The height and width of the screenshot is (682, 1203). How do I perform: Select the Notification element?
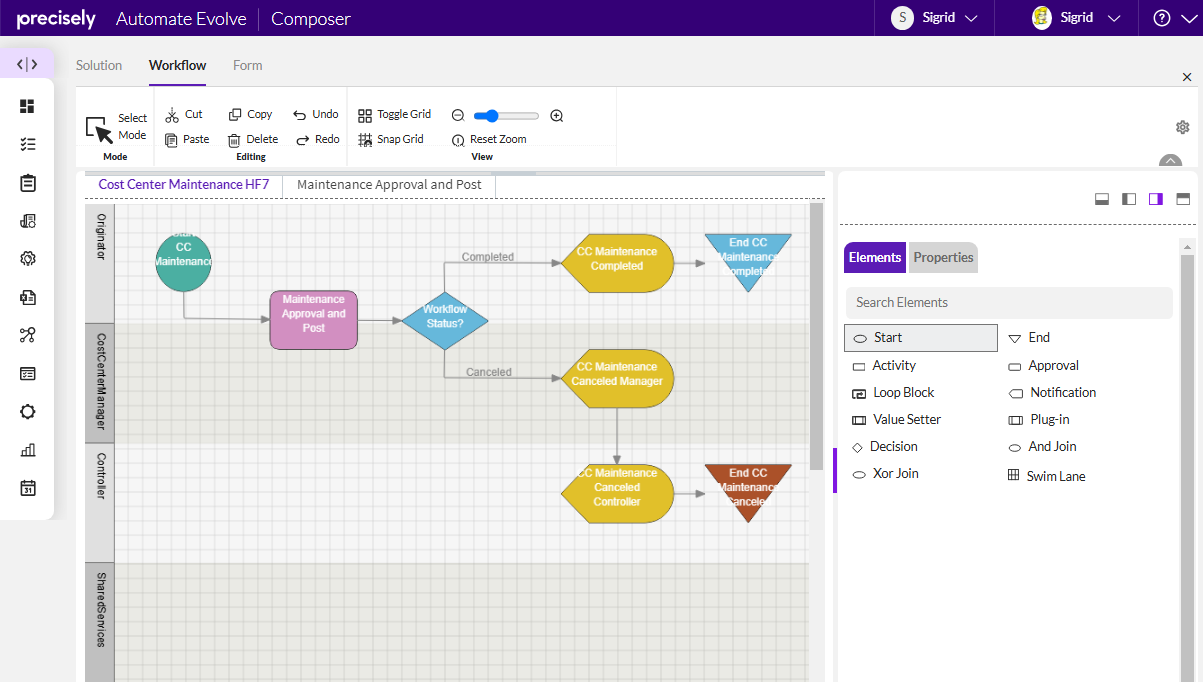click(1052, 393)
